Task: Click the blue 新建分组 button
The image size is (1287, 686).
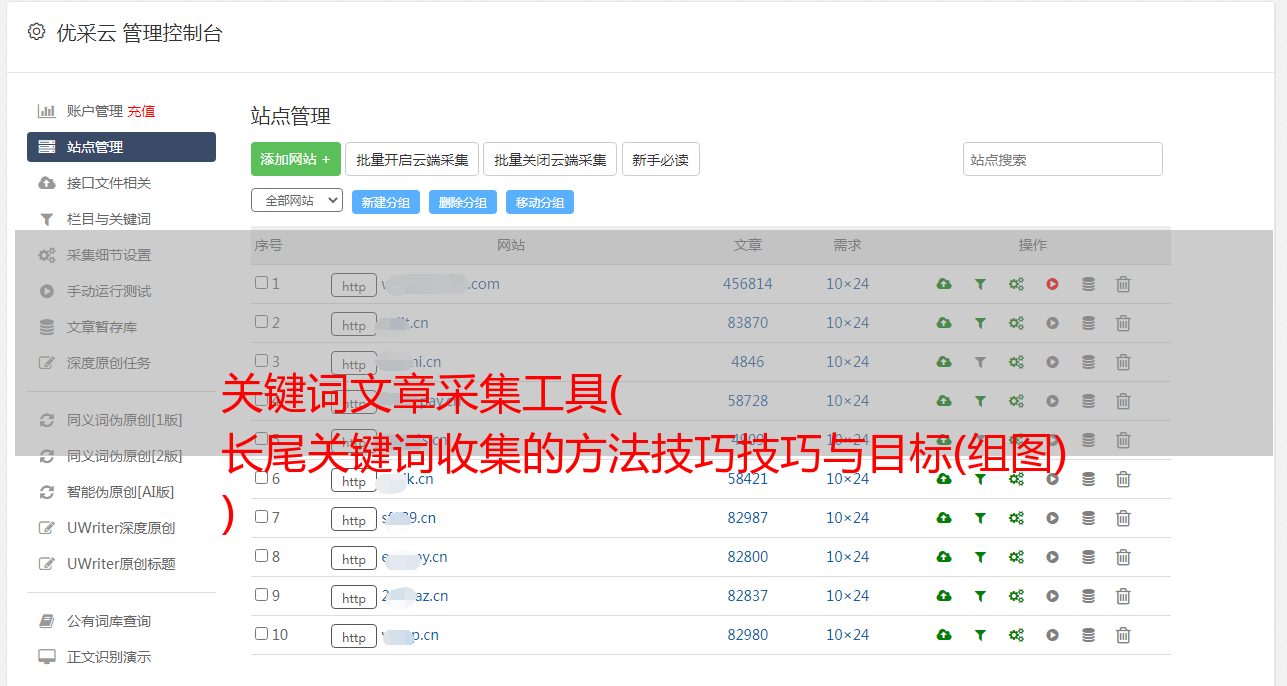Action: point(386,202)
